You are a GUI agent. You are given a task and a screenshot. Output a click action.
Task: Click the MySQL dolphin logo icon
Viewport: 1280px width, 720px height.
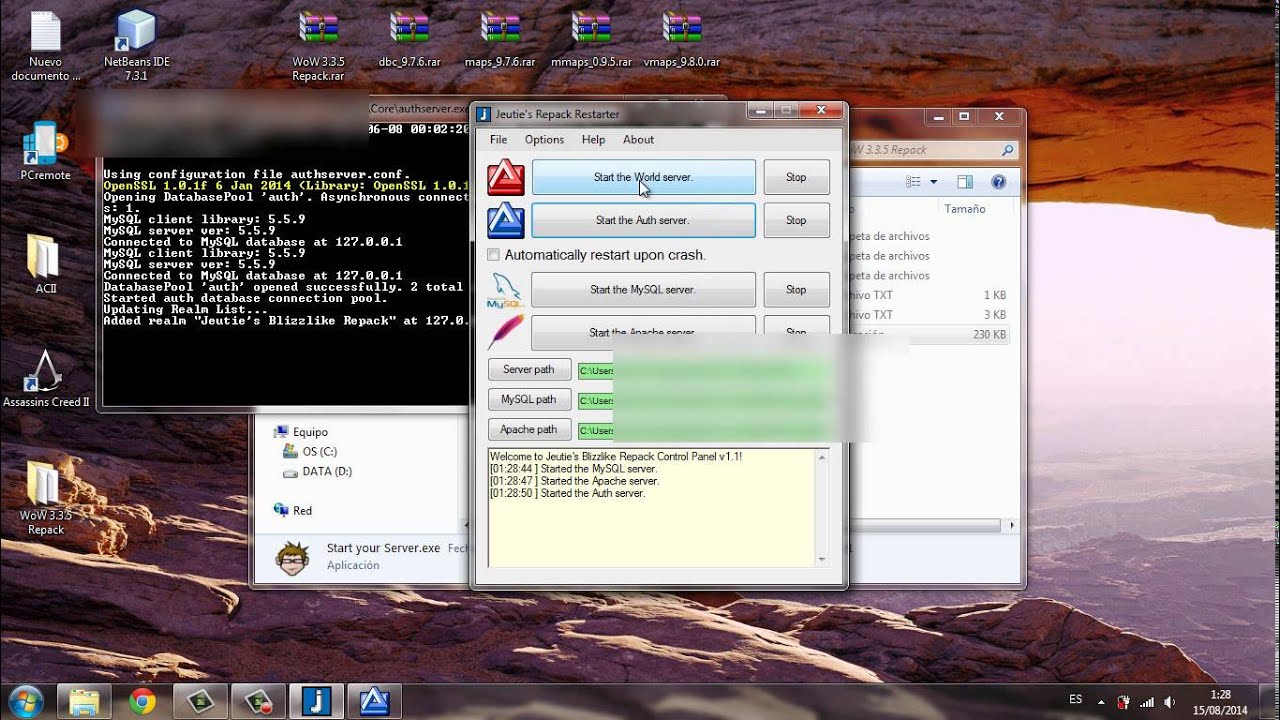[505, 290]
